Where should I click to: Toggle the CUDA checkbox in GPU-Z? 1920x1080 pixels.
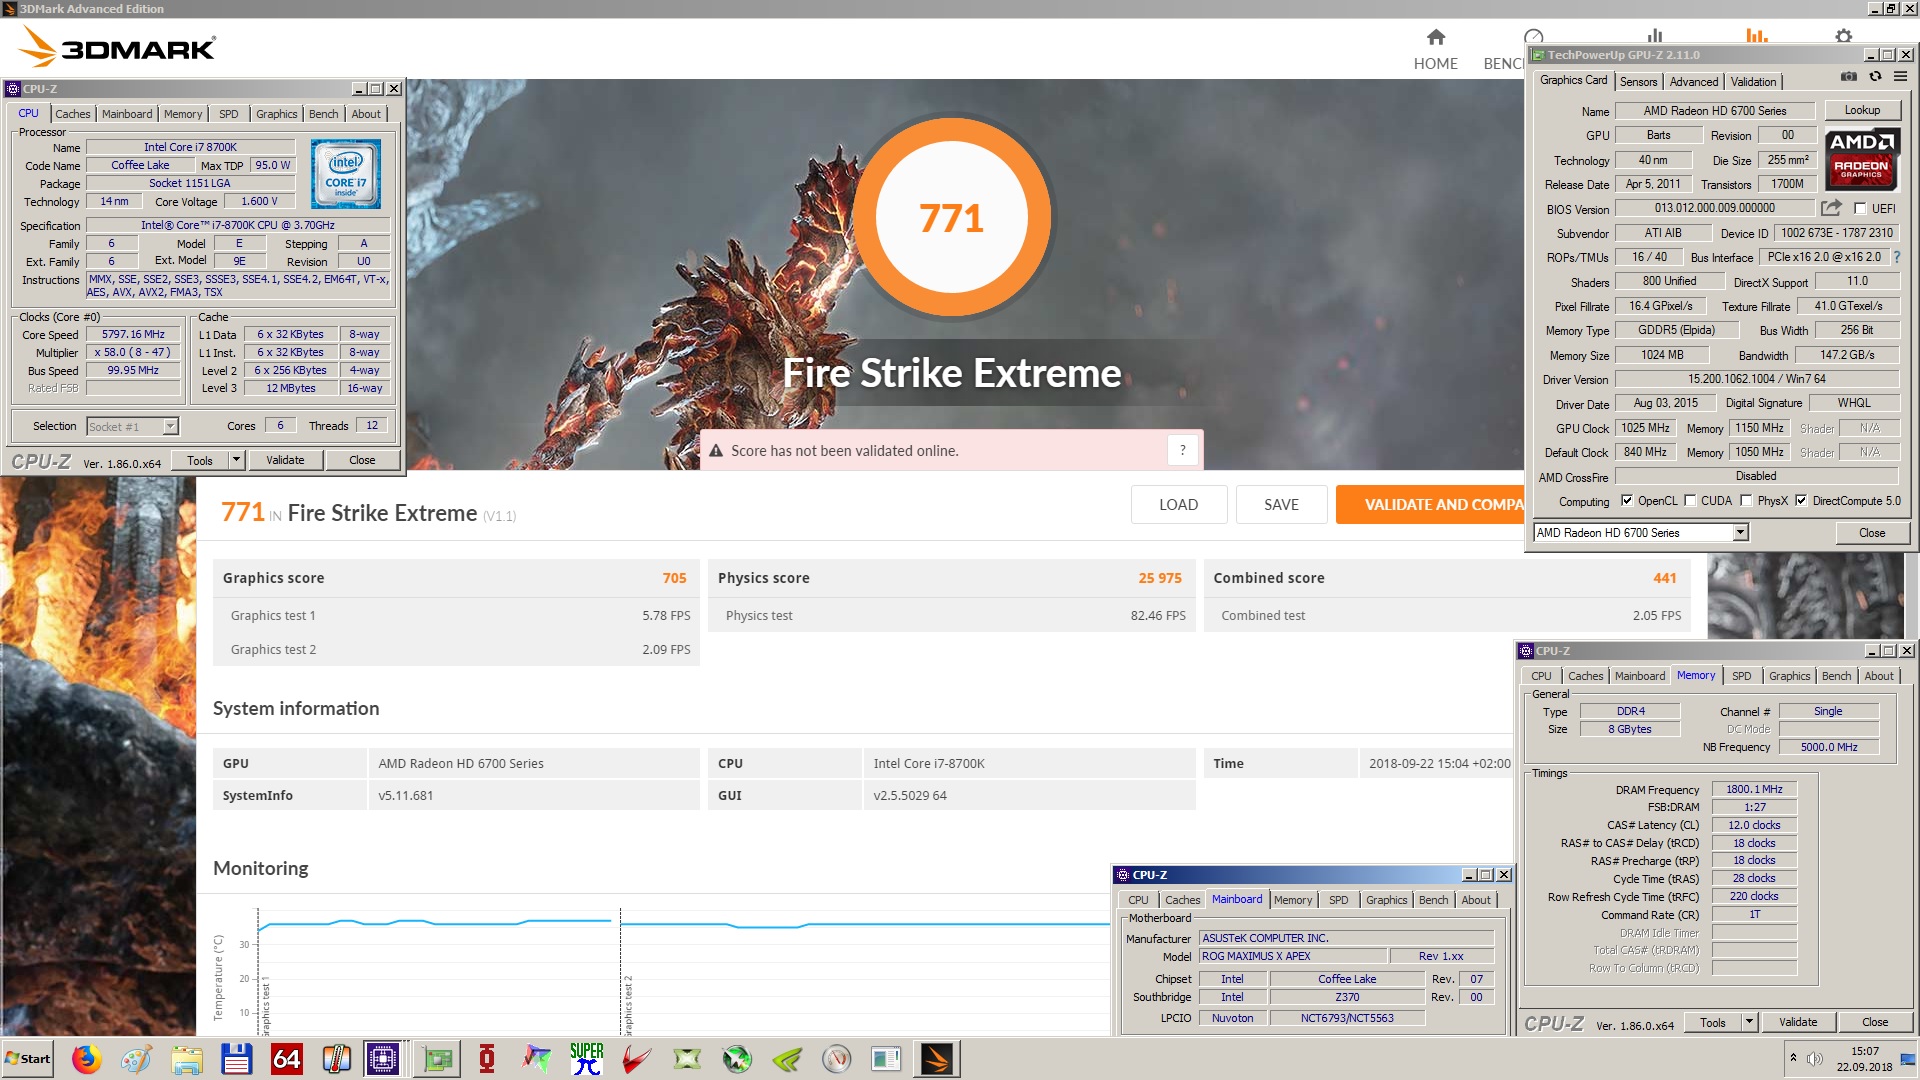click(1690, 501)
